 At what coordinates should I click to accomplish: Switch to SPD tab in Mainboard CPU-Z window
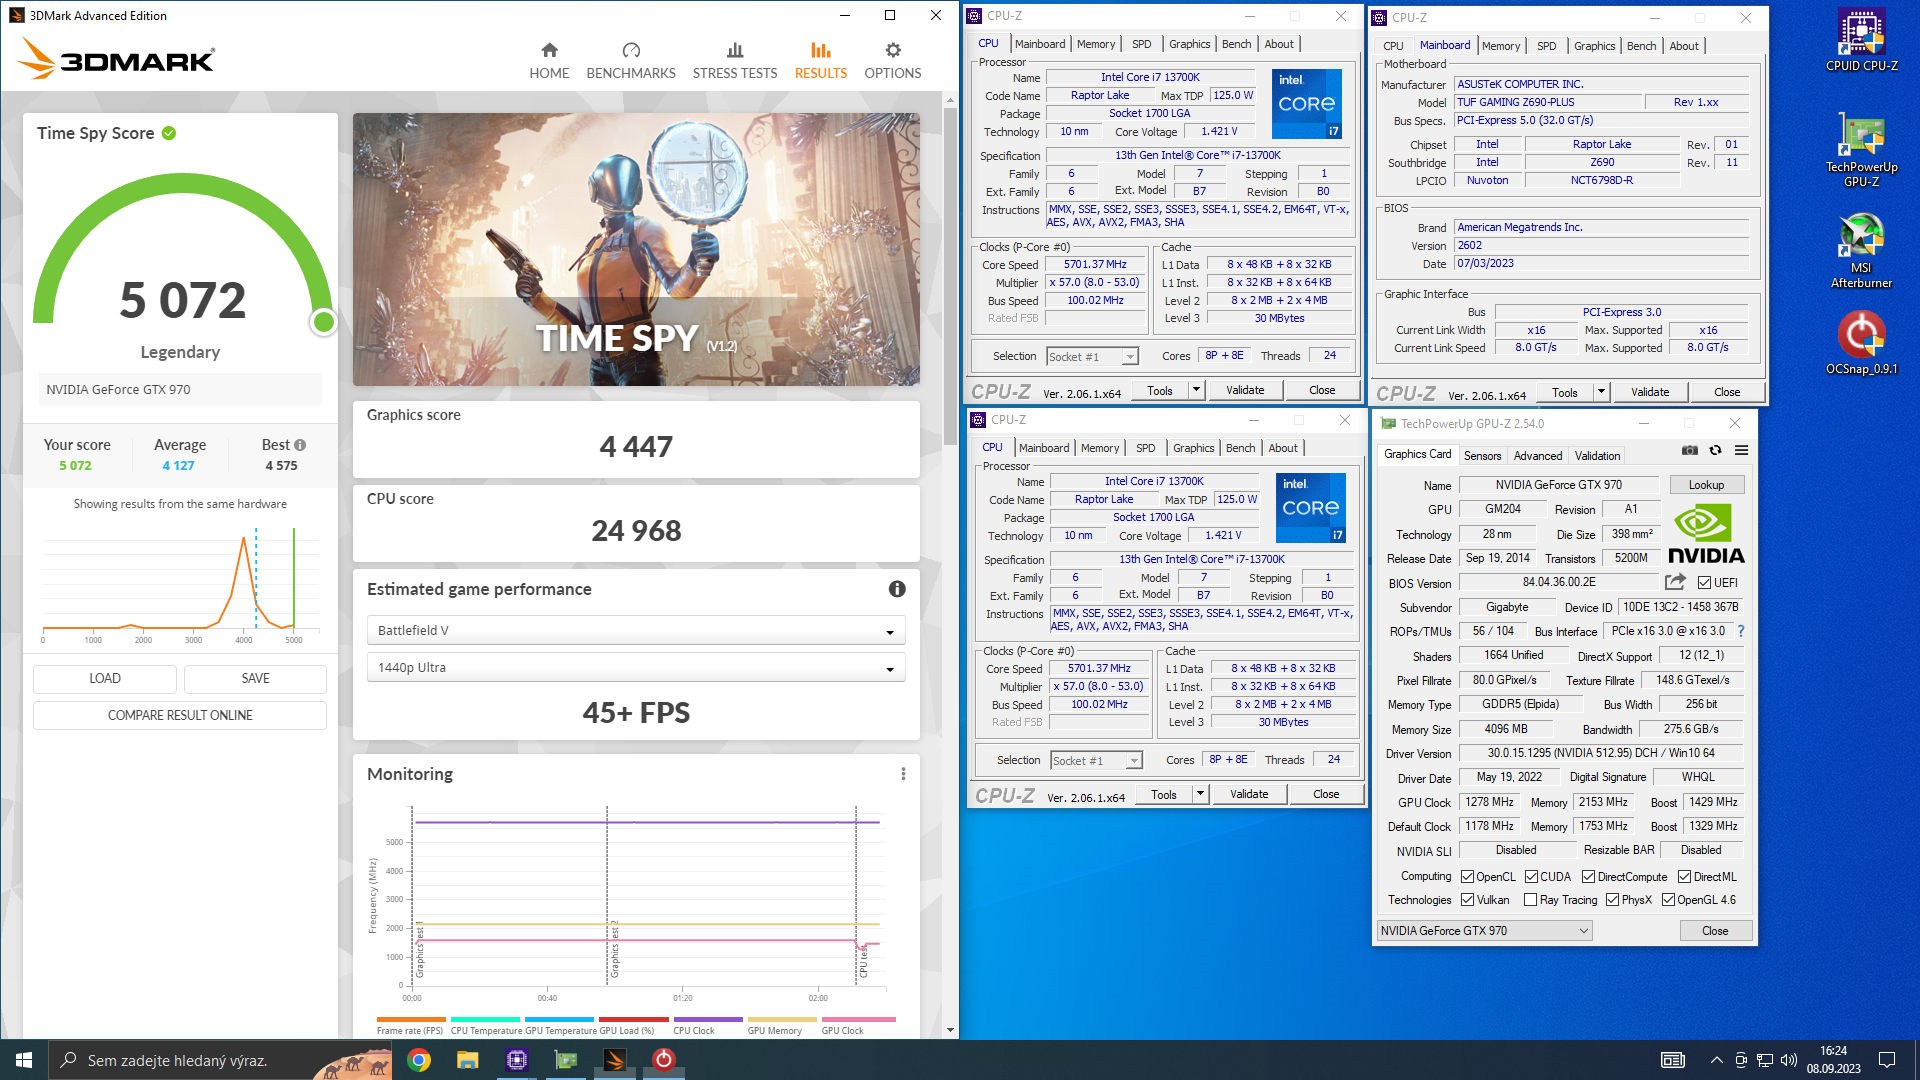click(1546, 46)
